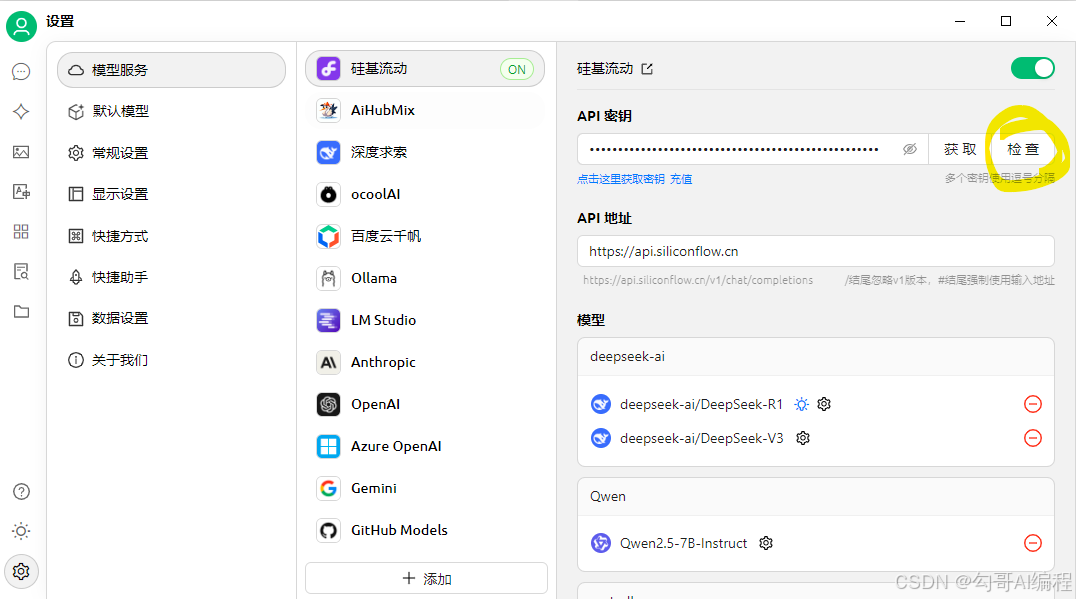1076x599 pixels.
Task: Collapse the deepseek-ai model group header
Action: [816, 357]
